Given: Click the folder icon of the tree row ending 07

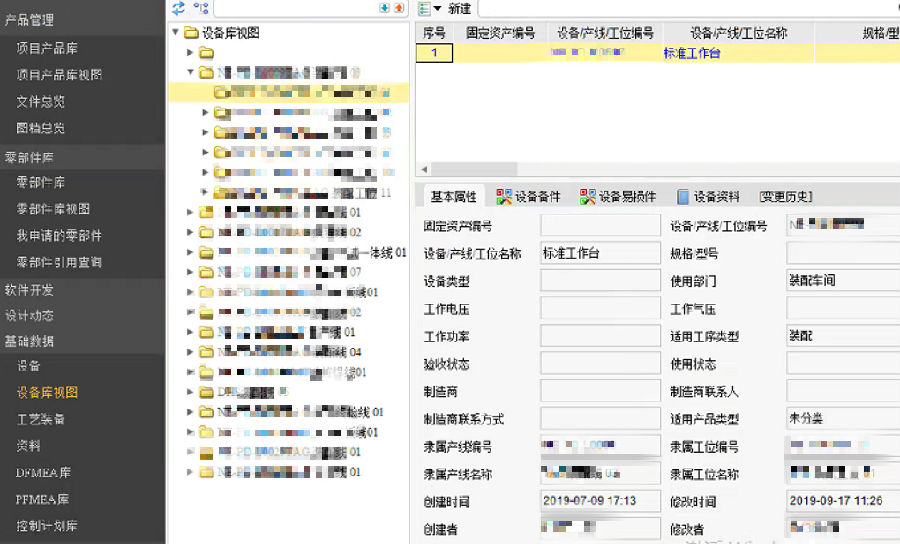Looking at the screenshot, I should click(206, 272).
